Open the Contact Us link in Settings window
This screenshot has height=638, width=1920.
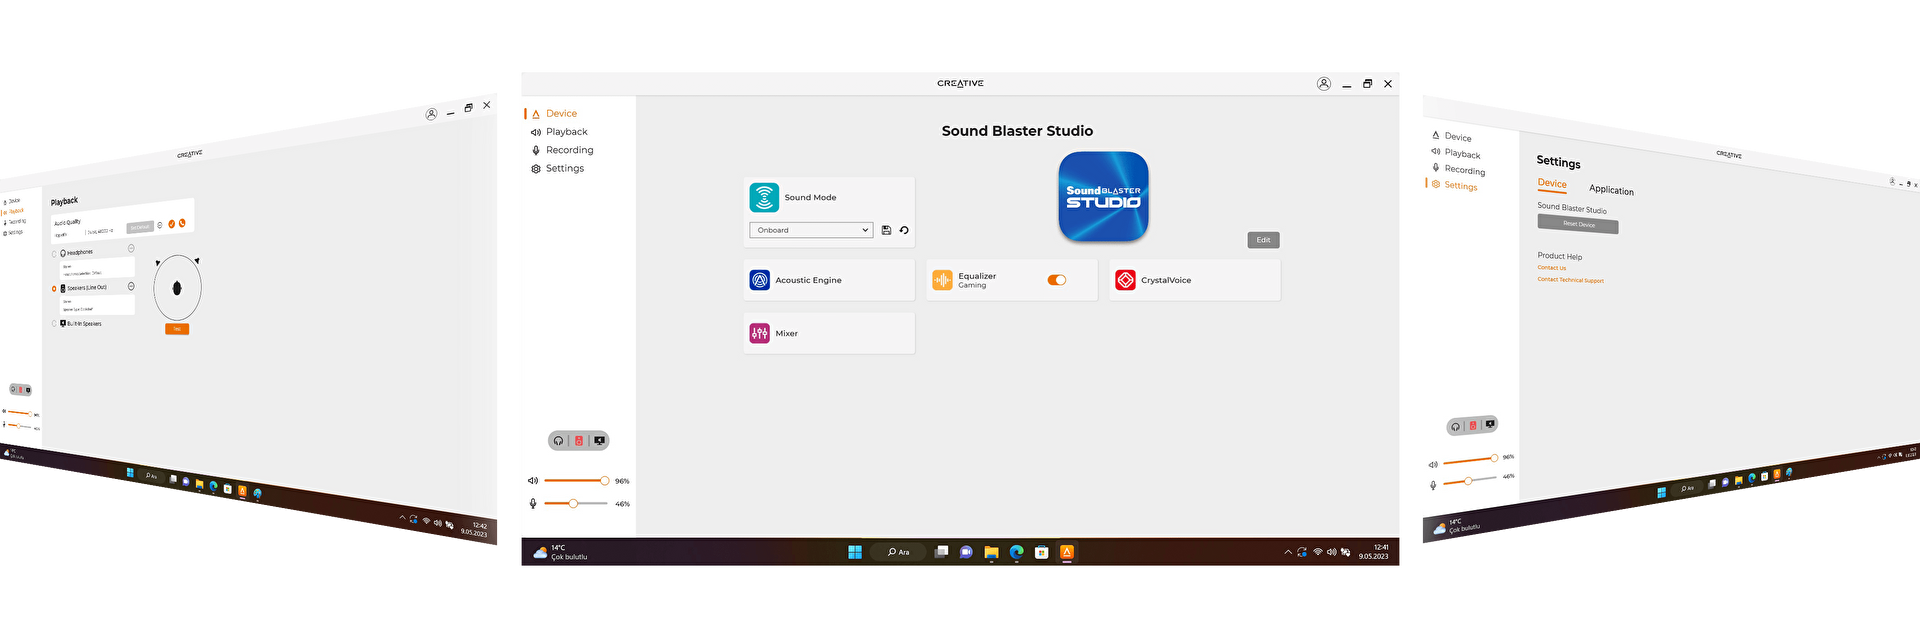[1552, 268]
